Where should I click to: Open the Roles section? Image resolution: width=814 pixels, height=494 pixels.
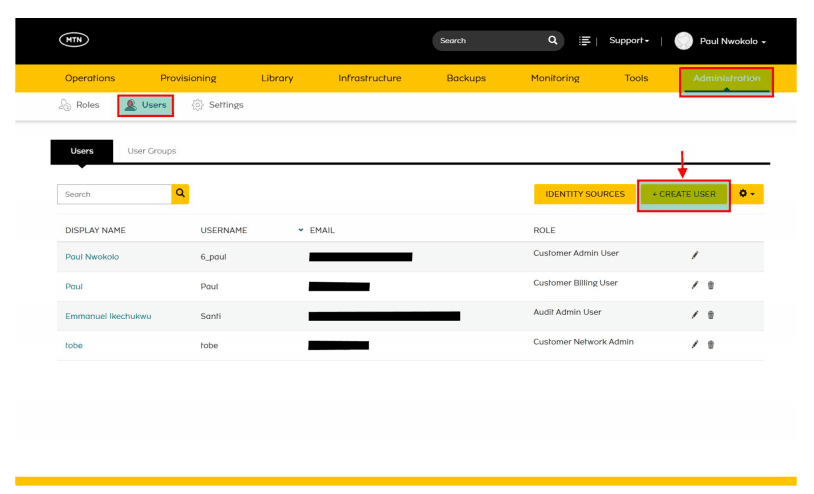pos(79,105)
